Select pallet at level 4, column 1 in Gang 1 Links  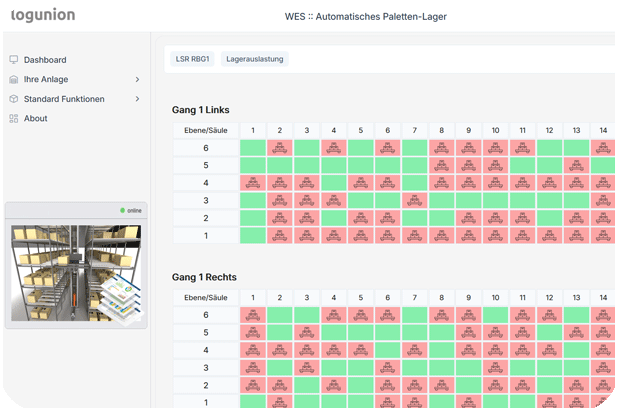tap(253, 183)
